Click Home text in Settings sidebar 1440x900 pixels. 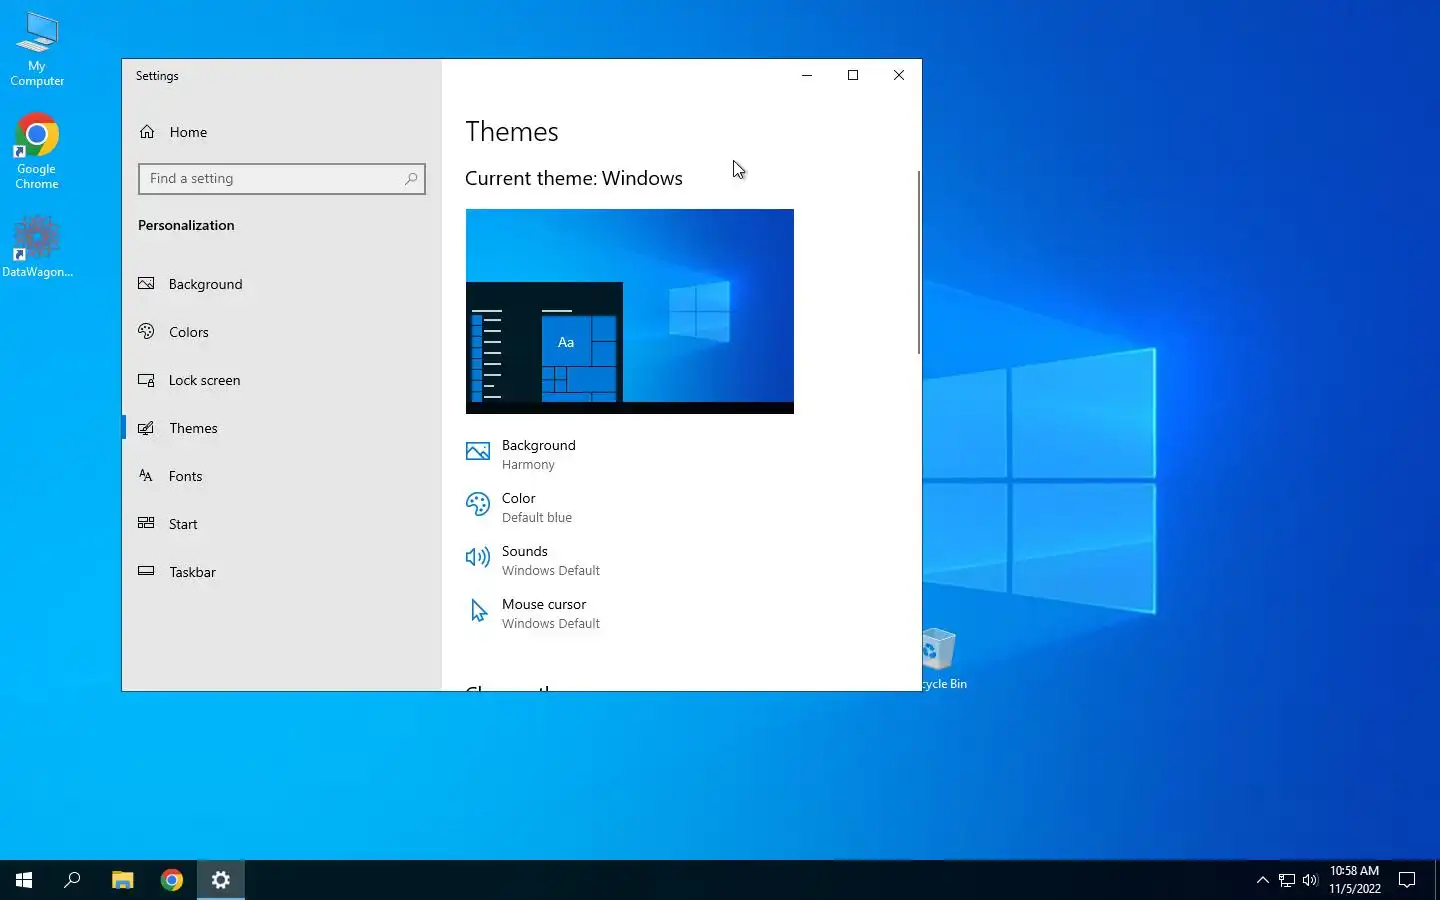click(x=188, y=132)
